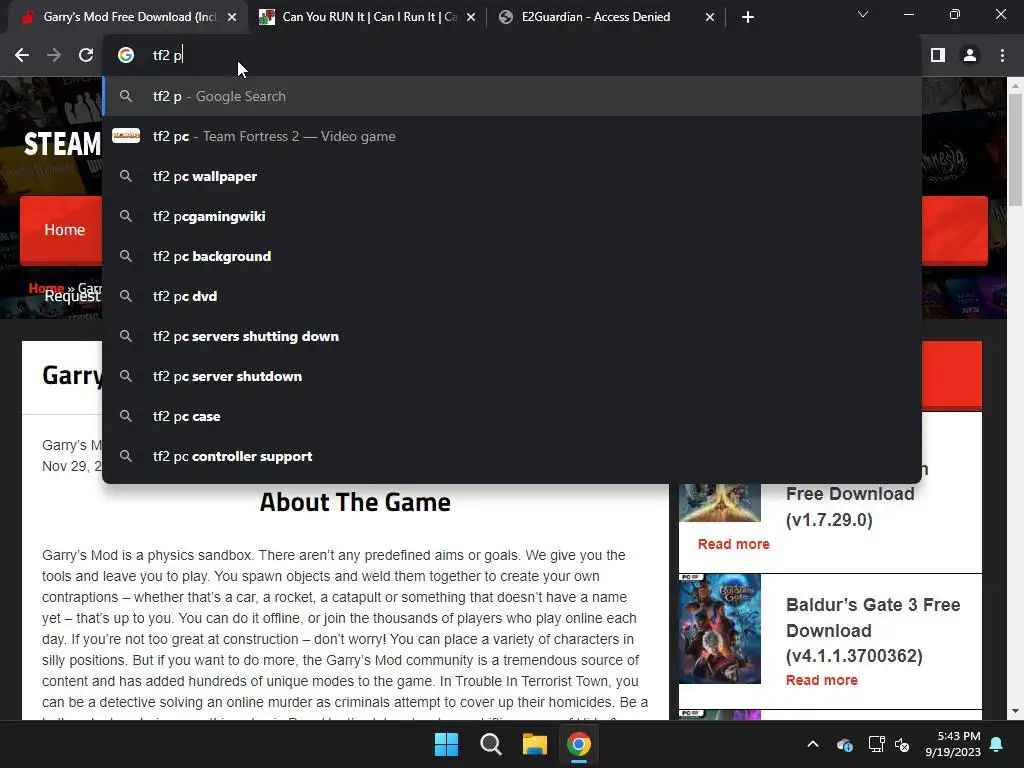Click search icon beside 'tf2 pc case'
Image resolution: width=1024 pixels, height=768 pixels.
(x=126, y=416)
